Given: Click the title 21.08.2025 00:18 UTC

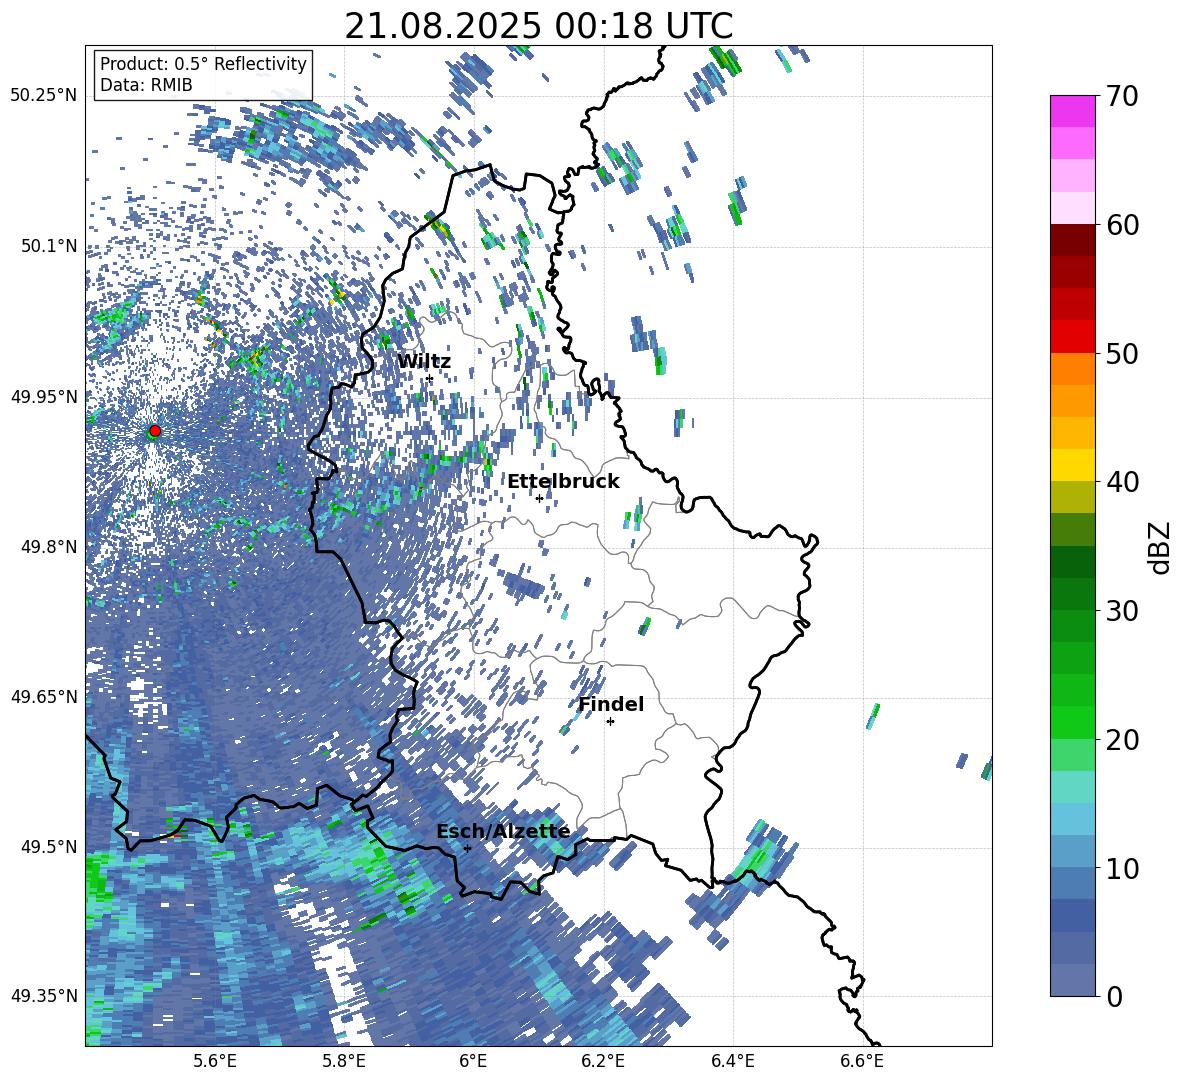Looking at the screenshot, I should pyautogui.click(x=538, y=26).
